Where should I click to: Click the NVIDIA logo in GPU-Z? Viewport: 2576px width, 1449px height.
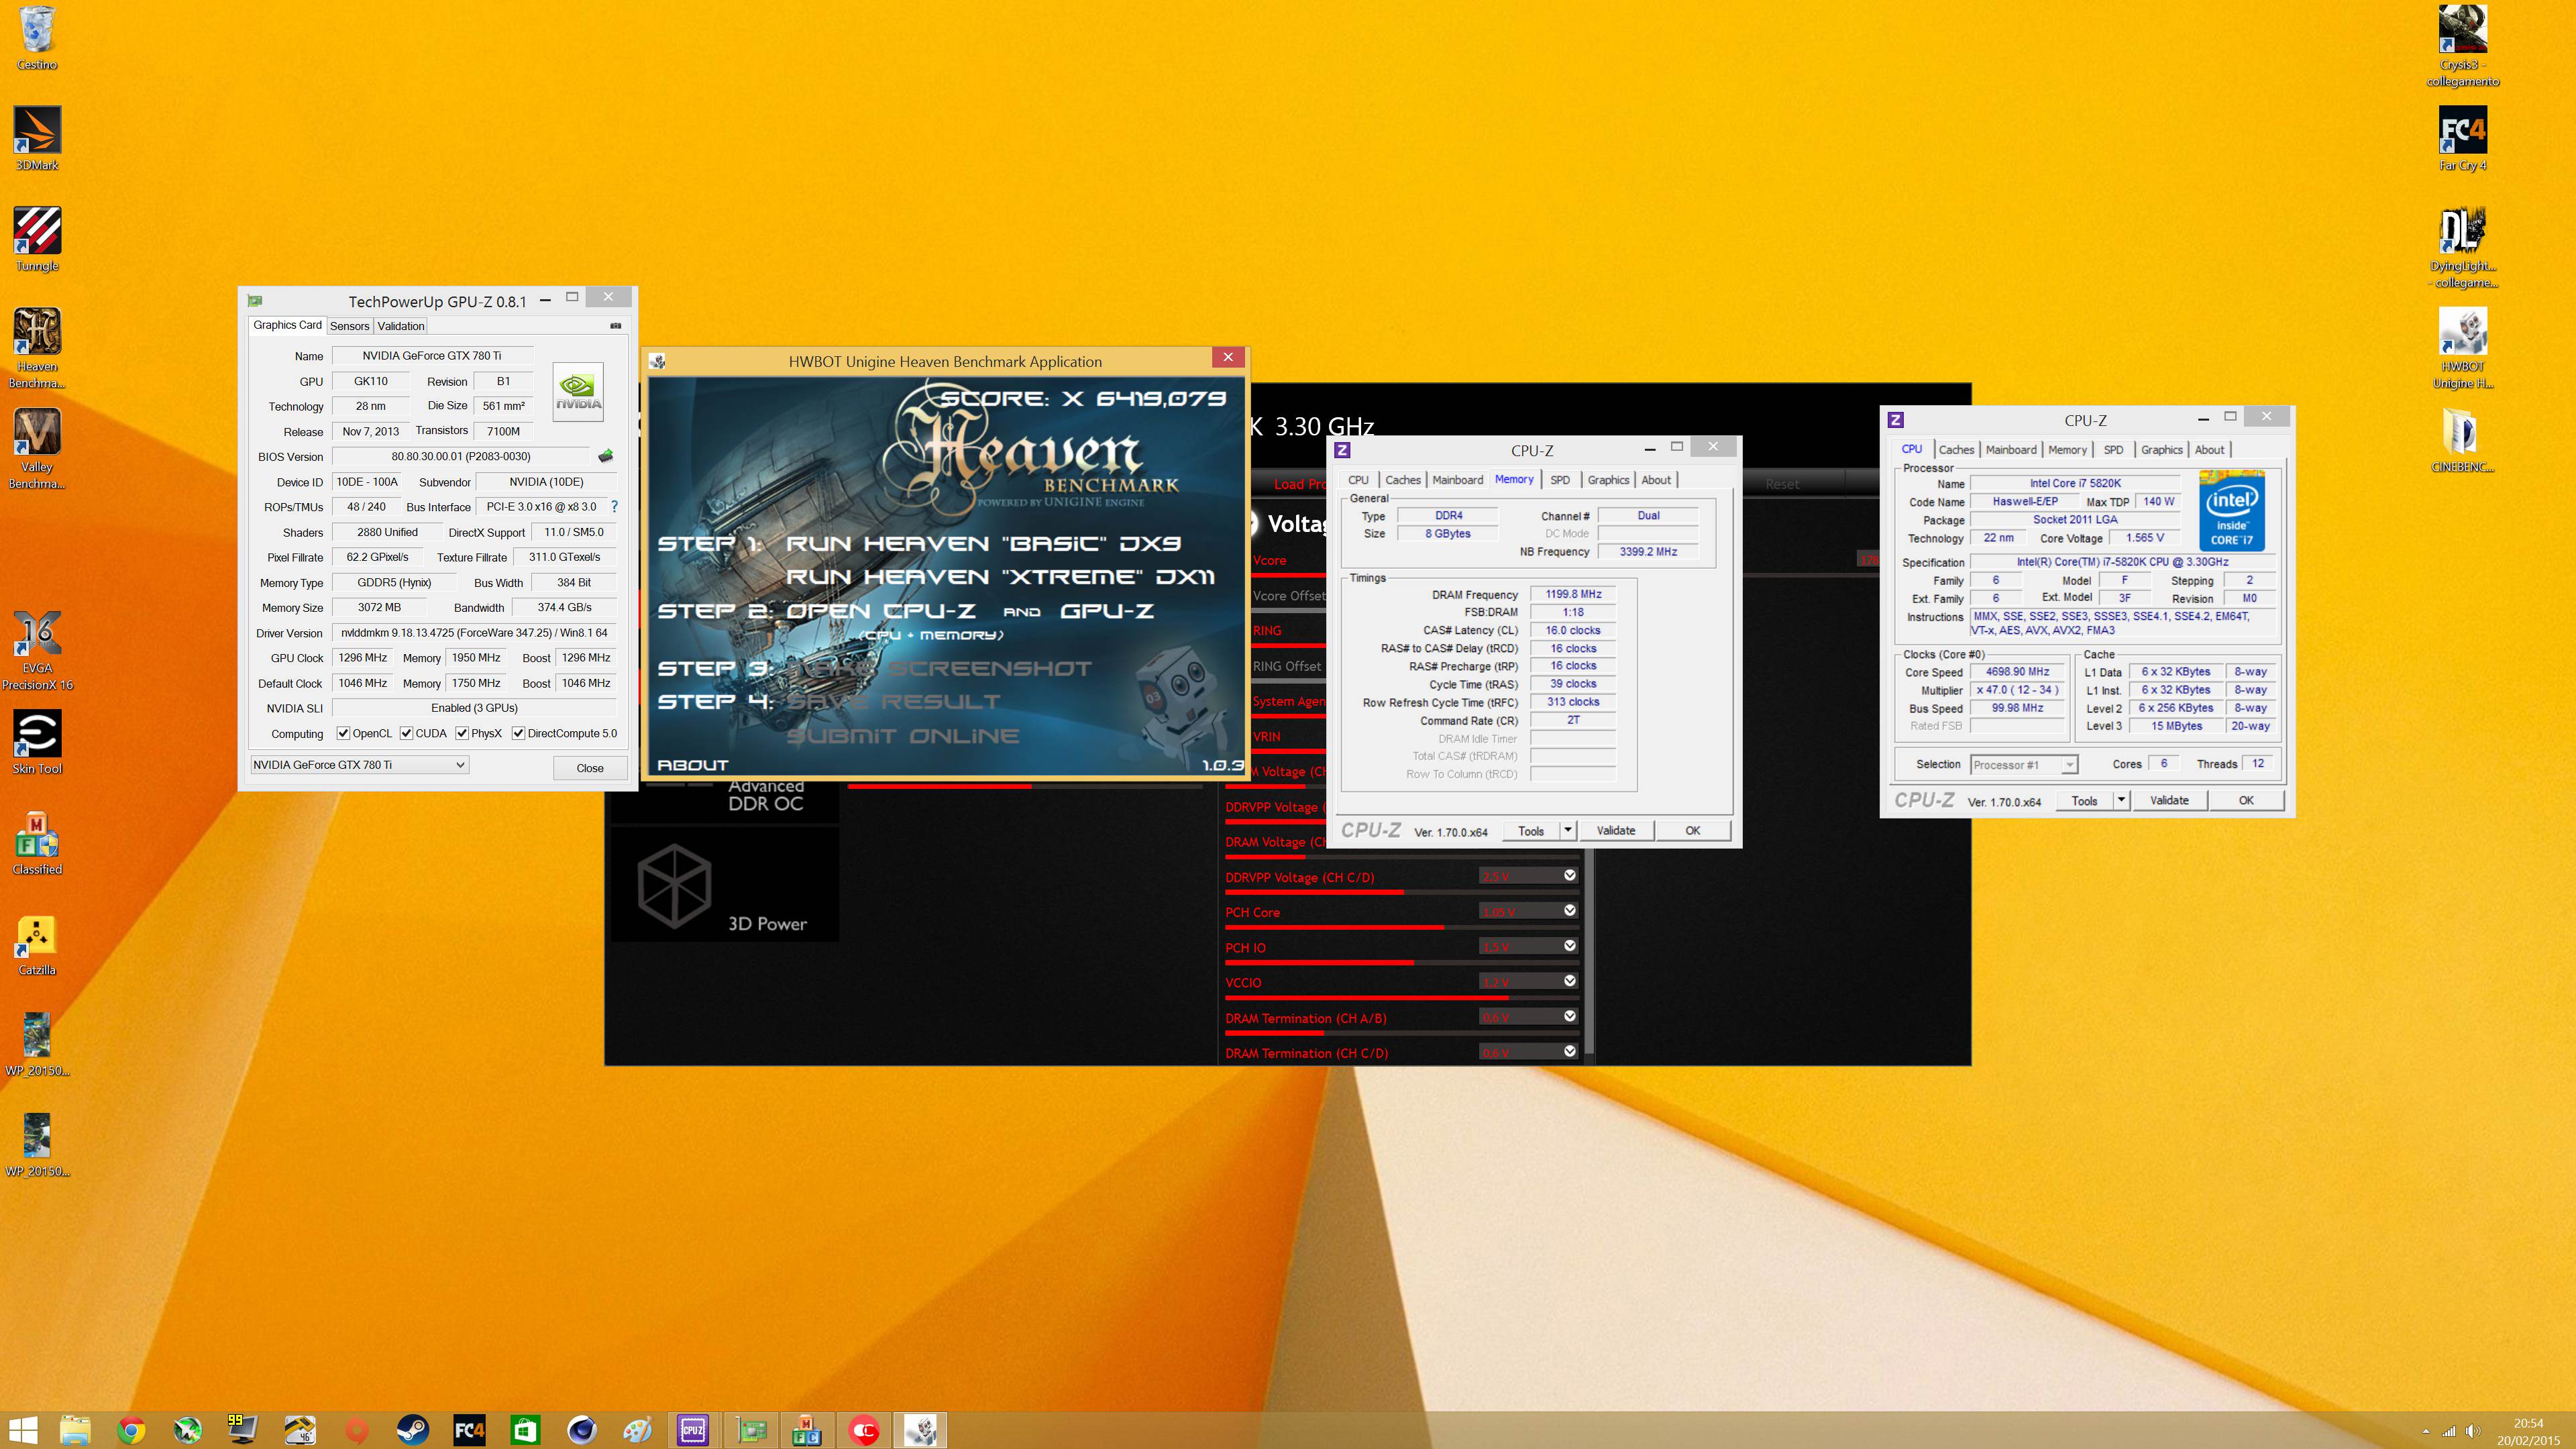(x=578, y=391)
